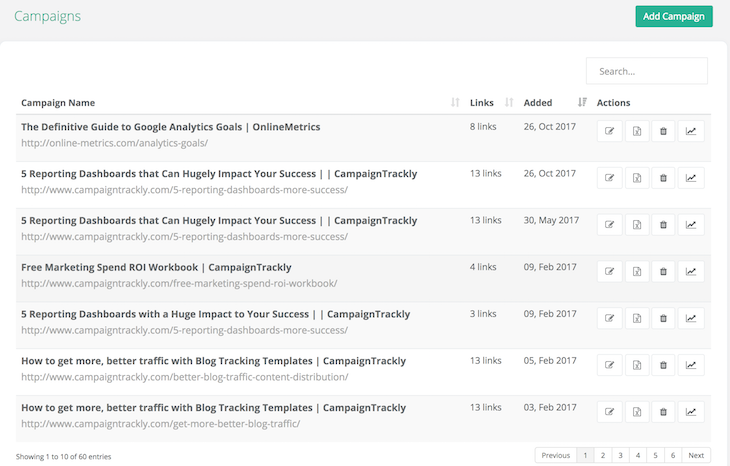The height and width of the screenshot is (466, 730).
Task: View chart for Free Marketing Spend ROI Workbook
Action: [691, 271]
